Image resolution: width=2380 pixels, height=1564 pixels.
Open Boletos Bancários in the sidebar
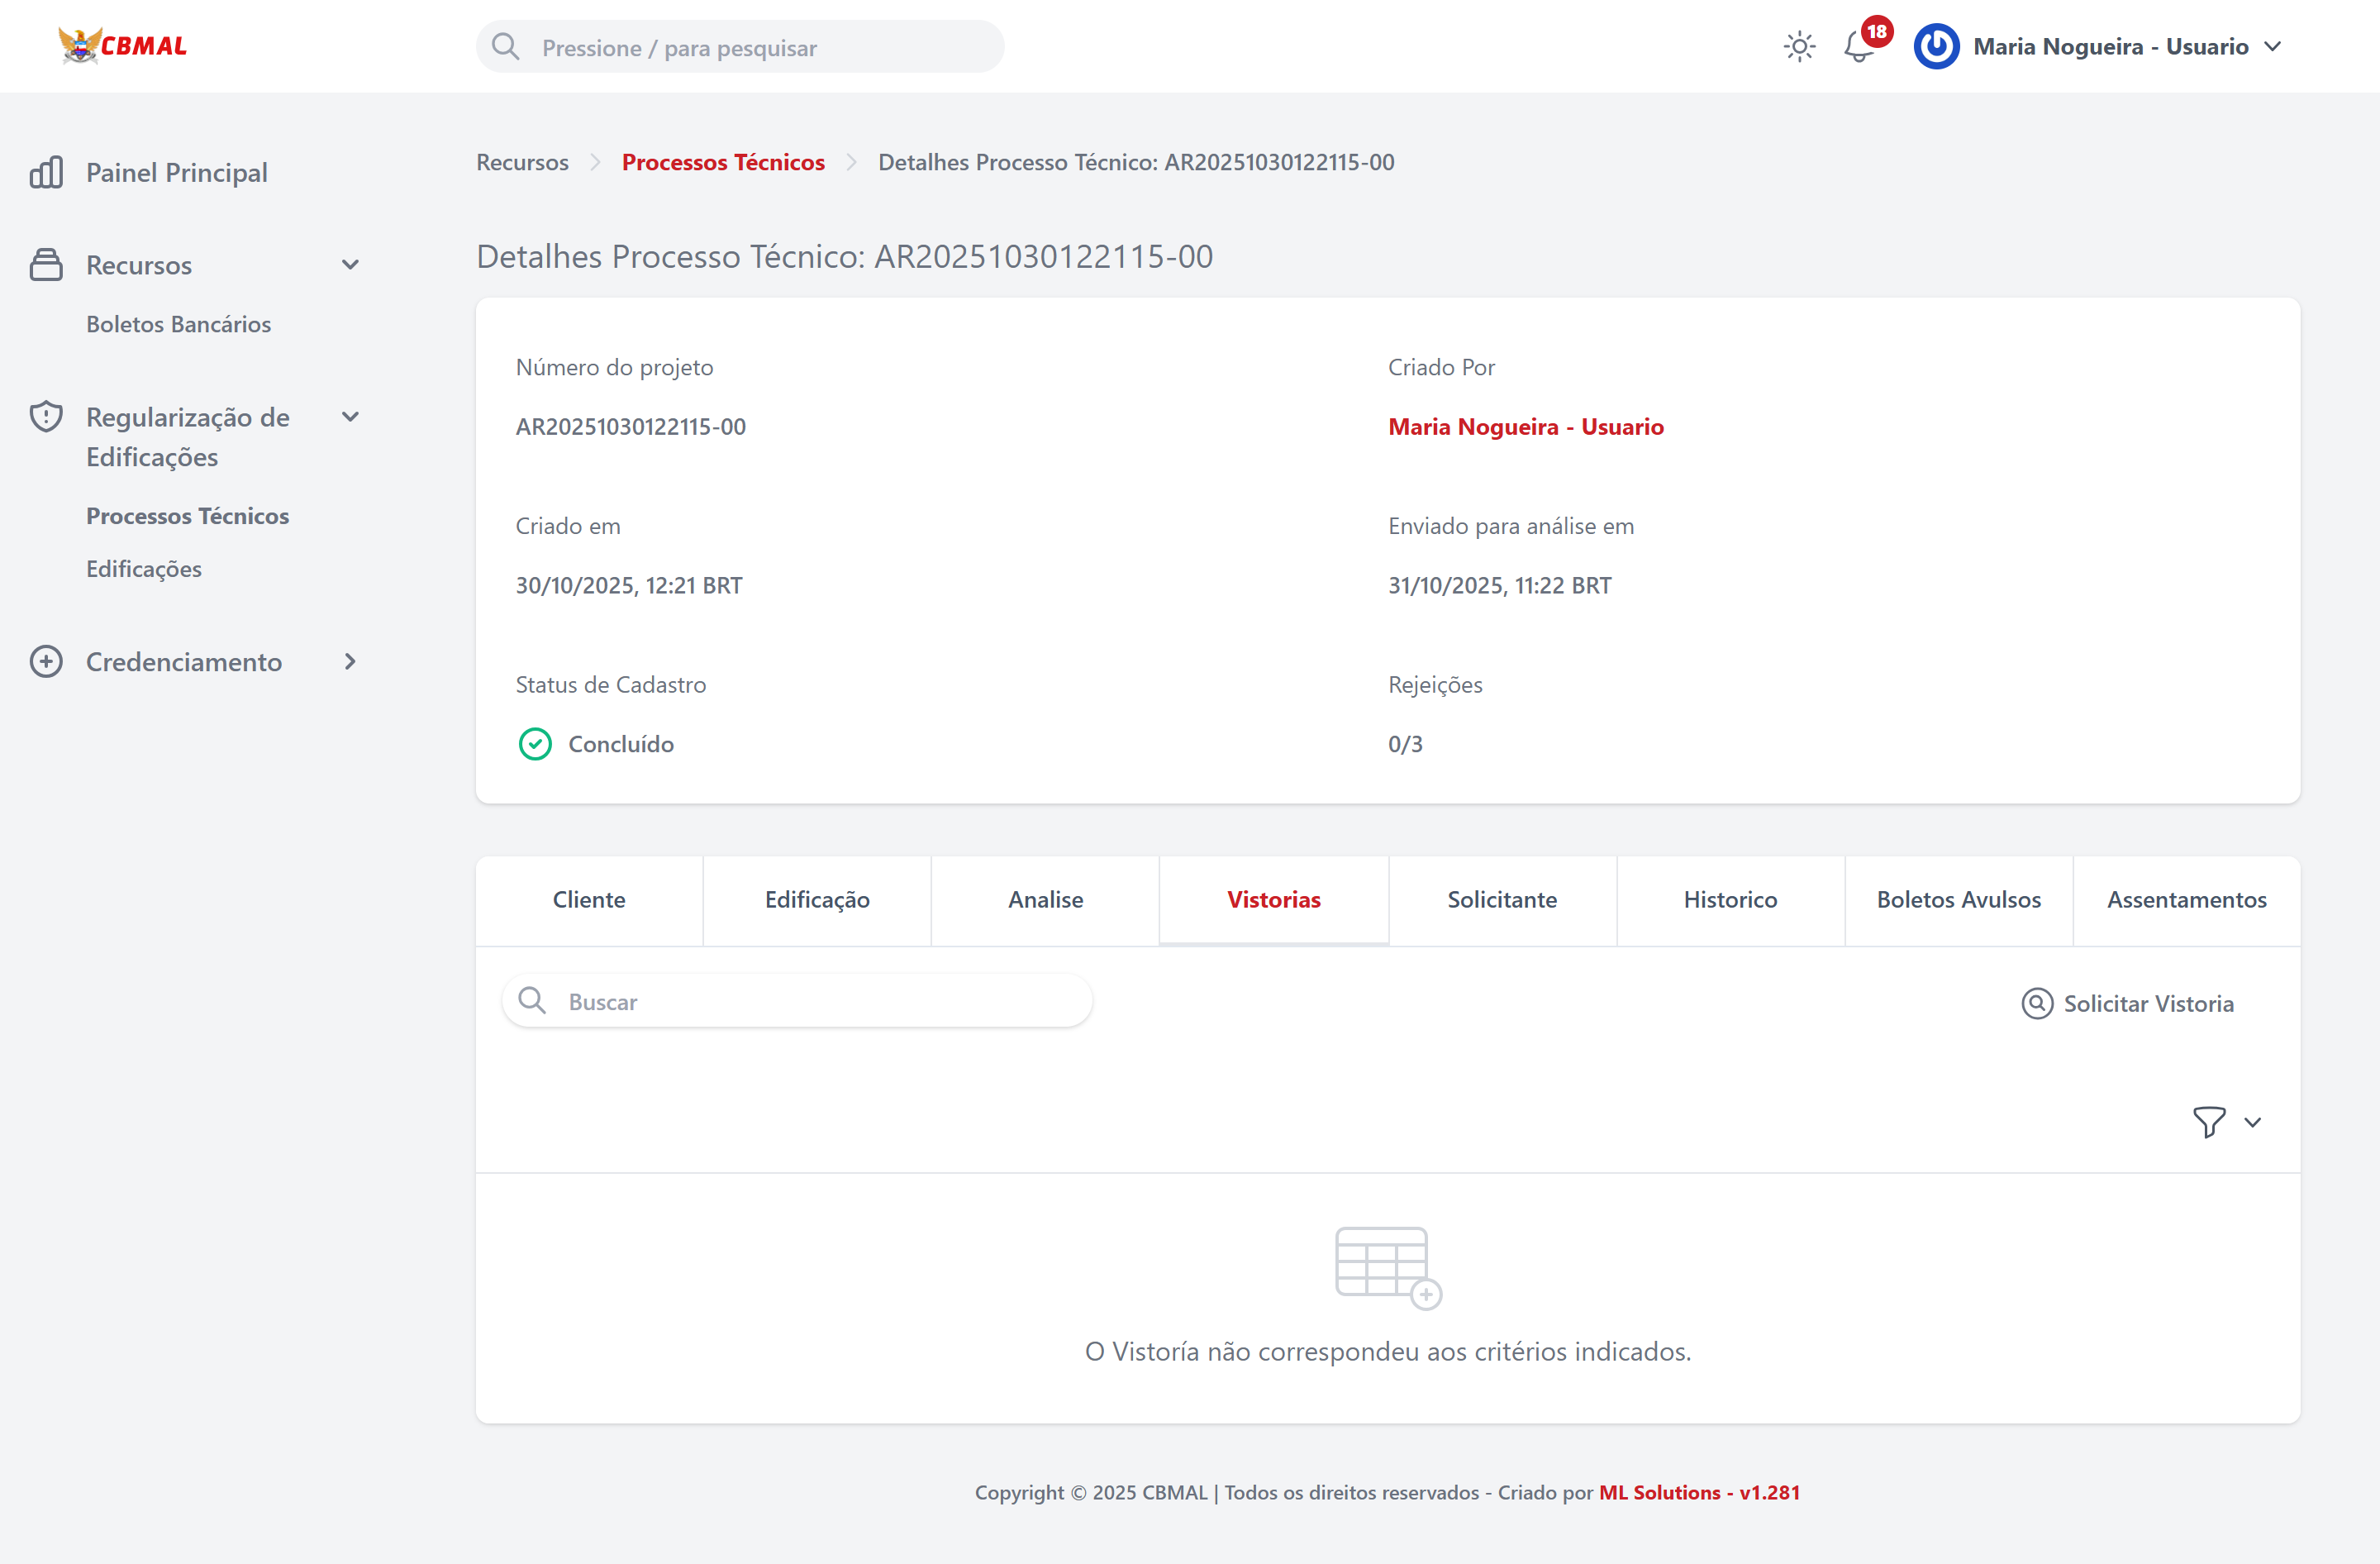pyautogui.click(x=178, y=324)
